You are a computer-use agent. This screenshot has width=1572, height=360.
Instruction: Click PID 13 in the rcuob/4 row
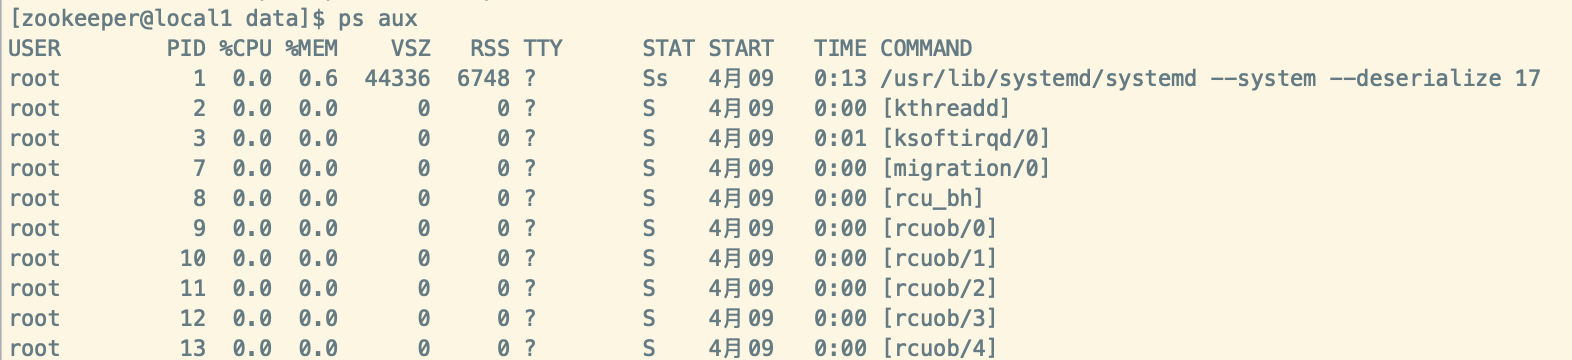point(193,348)
